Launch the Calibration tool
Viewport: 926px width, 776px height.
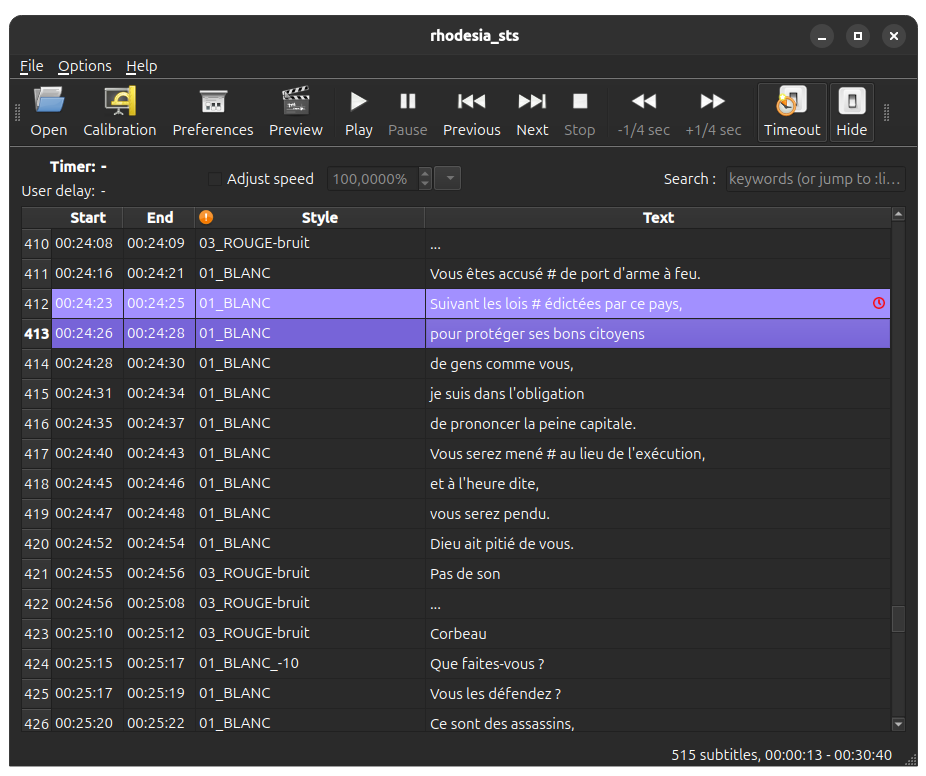pyautogui.click(x=119, y=112)
